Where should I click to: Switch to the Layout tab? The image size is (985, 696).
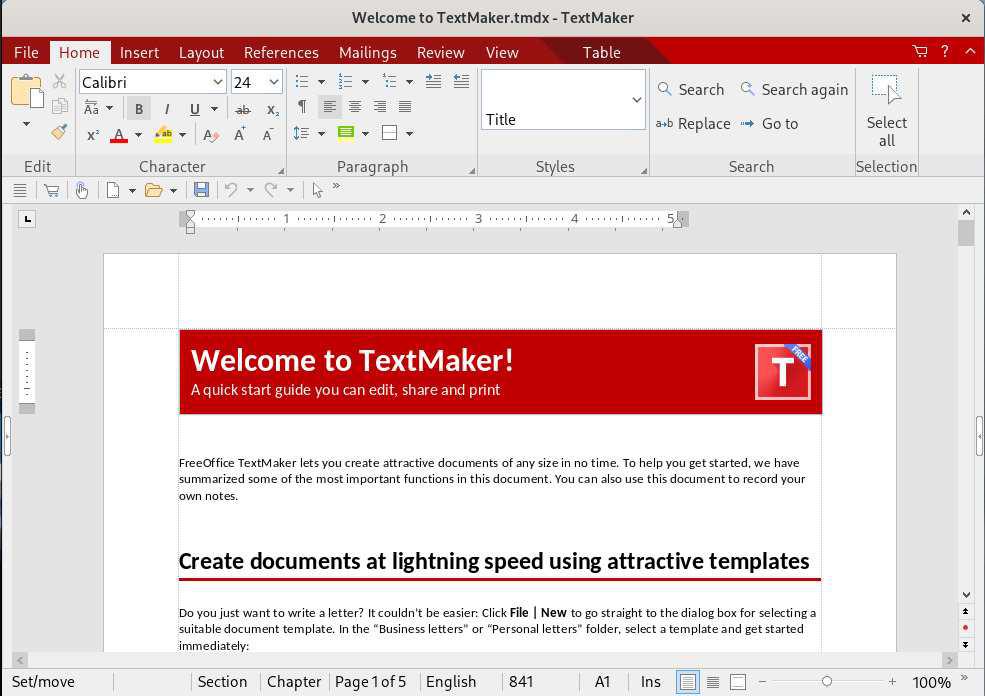(x=201, y=53)
